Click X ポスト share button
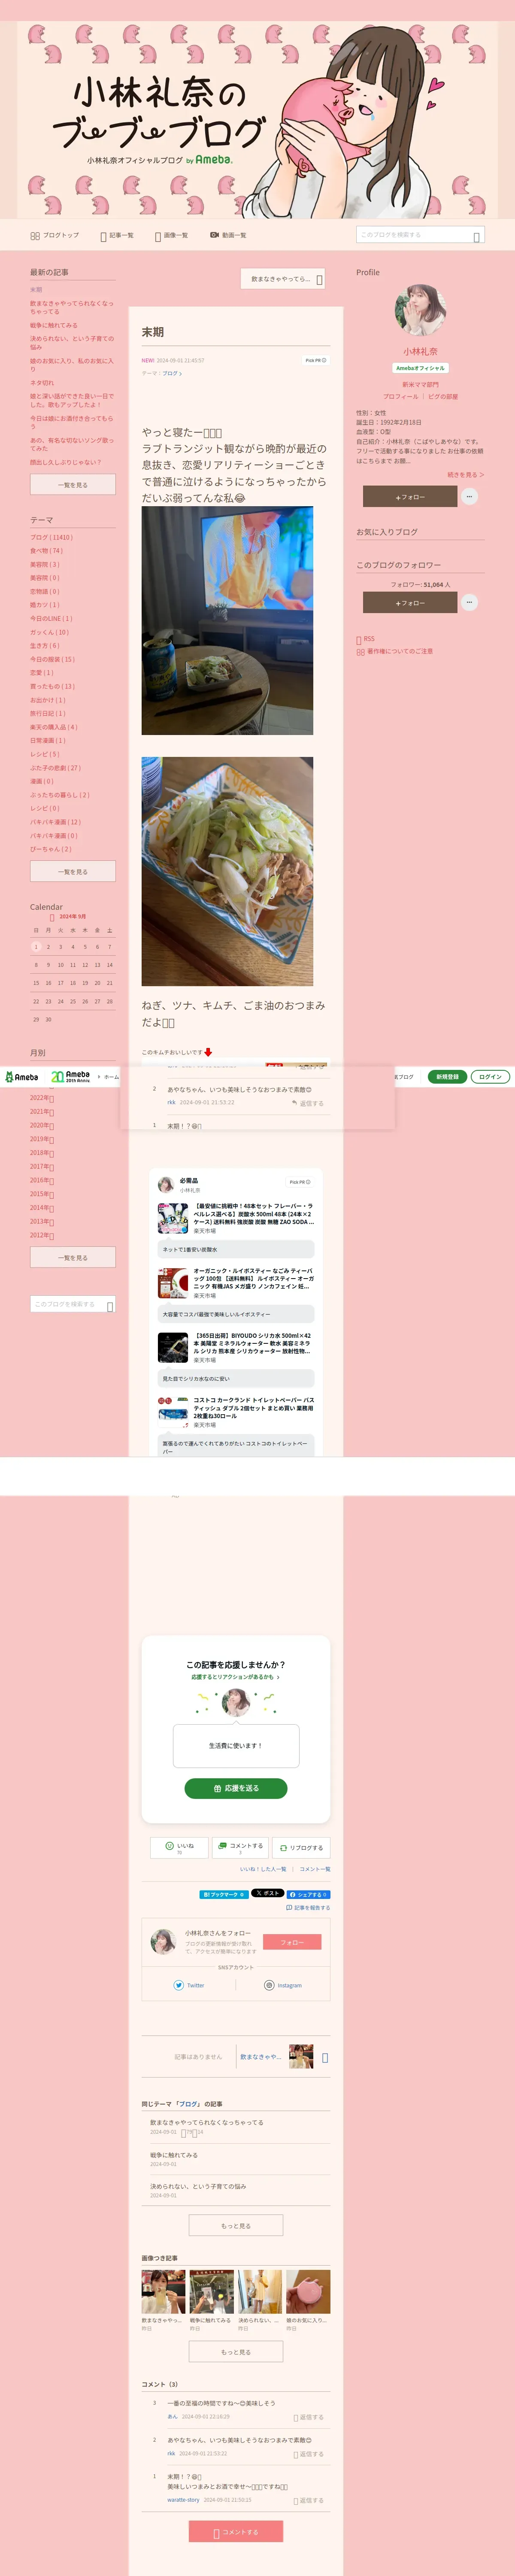The height and width of the screenshot is (2576, 515). 267,1893
